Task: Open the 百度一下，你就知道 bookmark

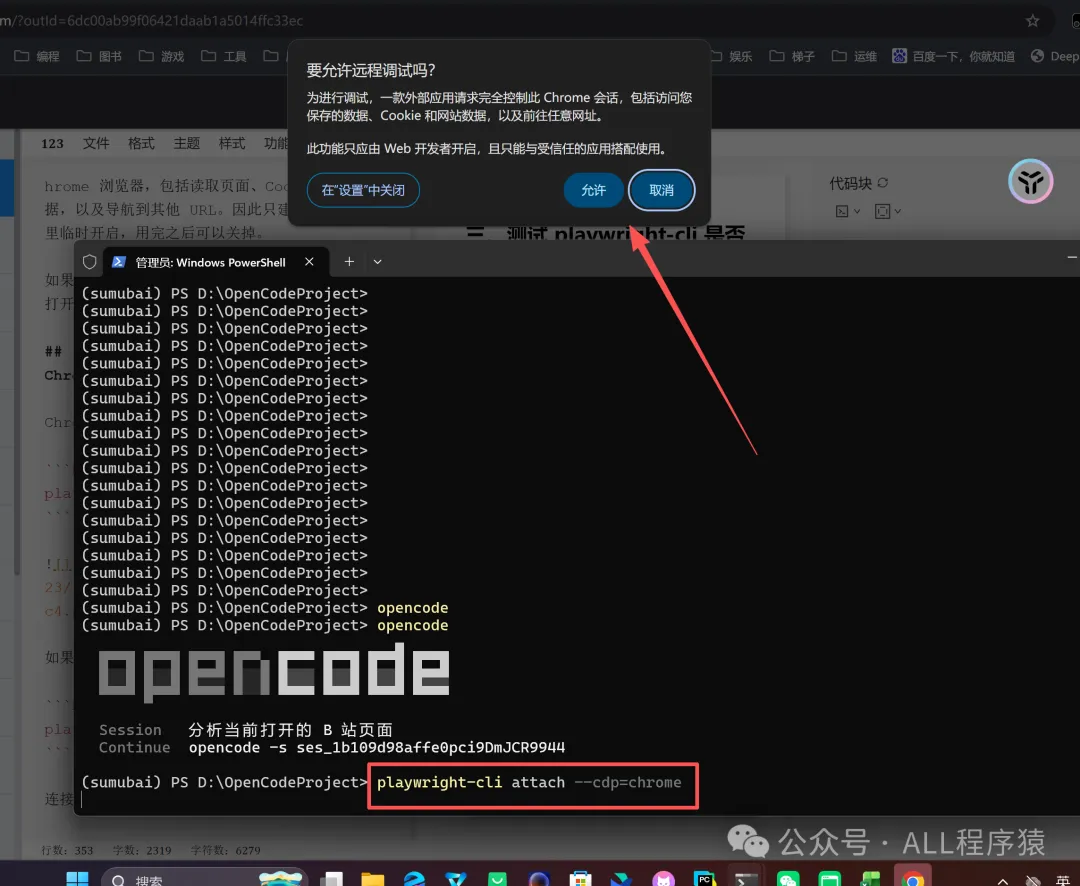Action: pos(953,56)
